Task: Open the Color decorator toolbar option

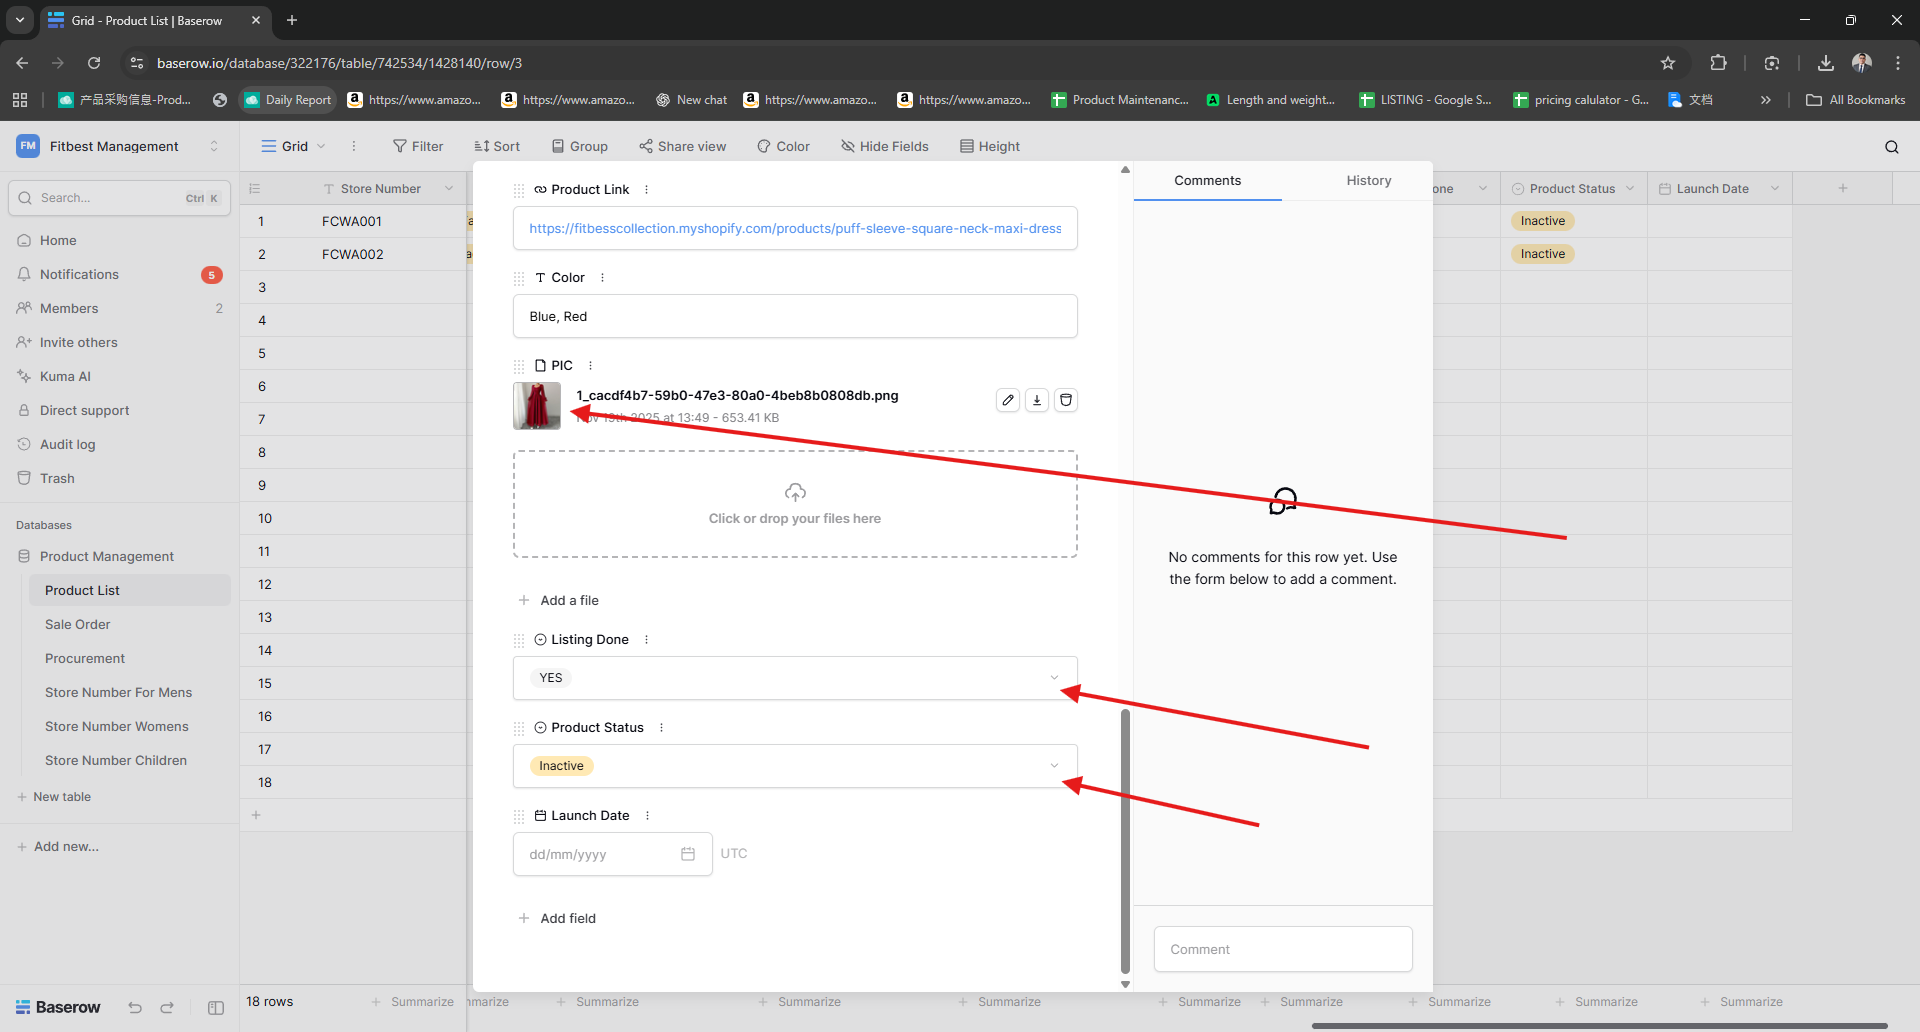Action: 783,146
